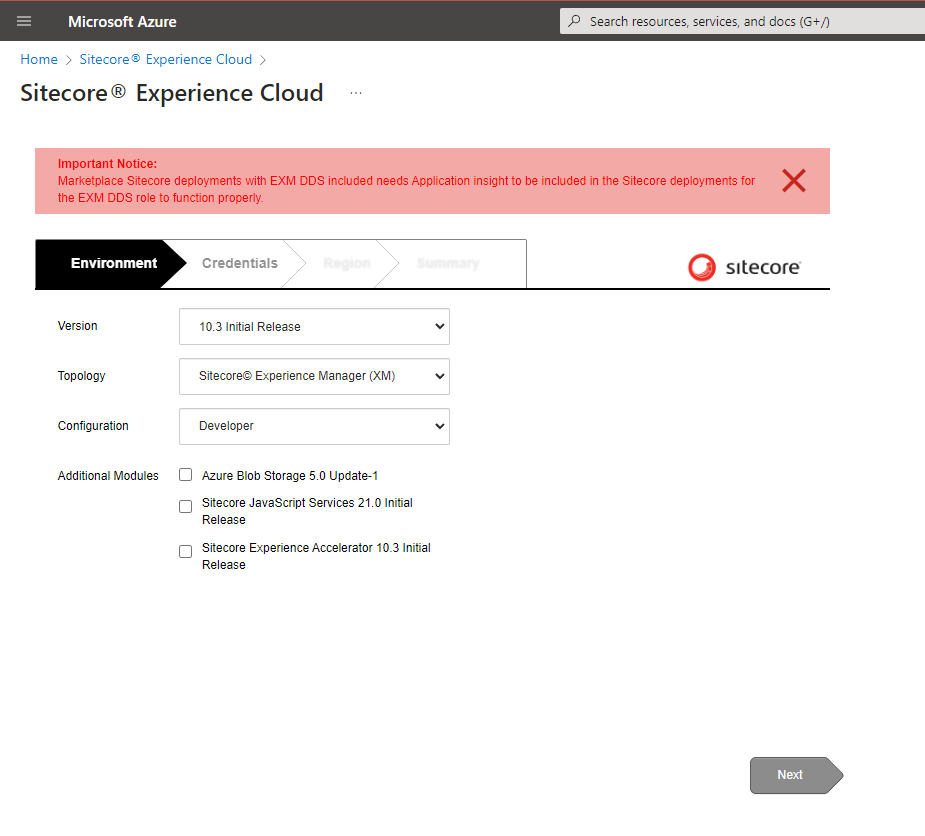Viewport: 925px width, 836px height.
Task: Expand the Configuration dropdown
Action: click(314, 426)
